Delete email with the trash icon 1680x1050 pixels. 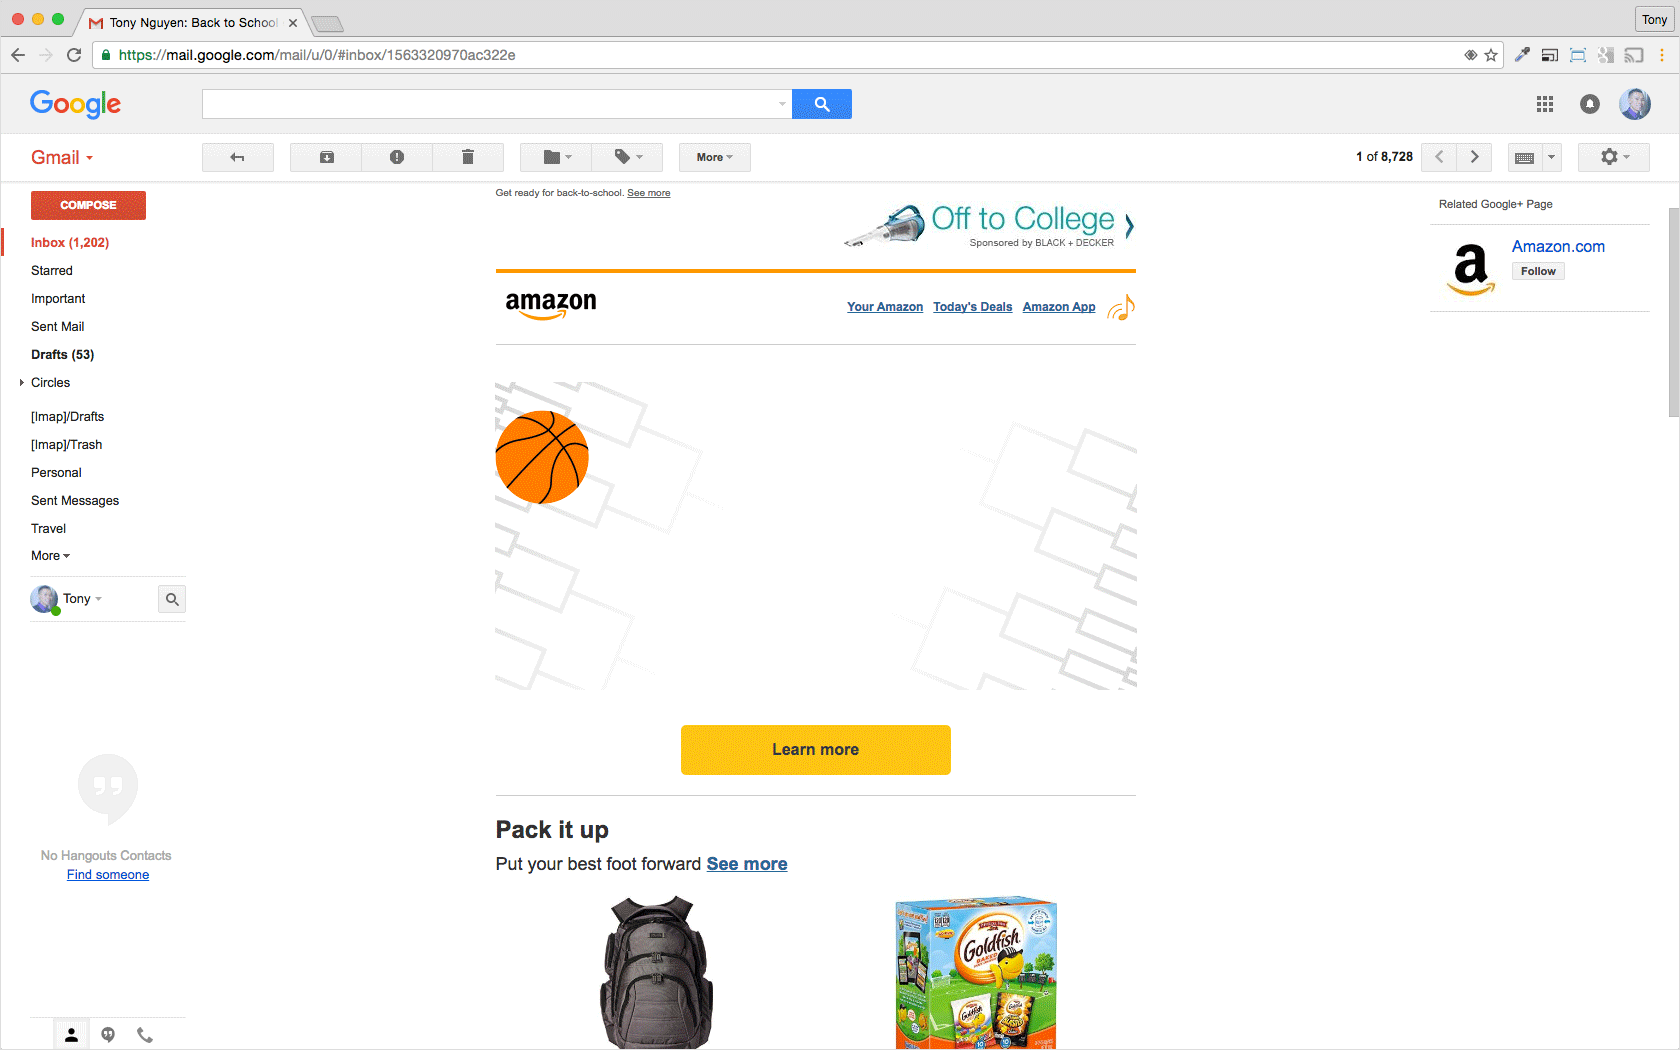tap(467, 157)
